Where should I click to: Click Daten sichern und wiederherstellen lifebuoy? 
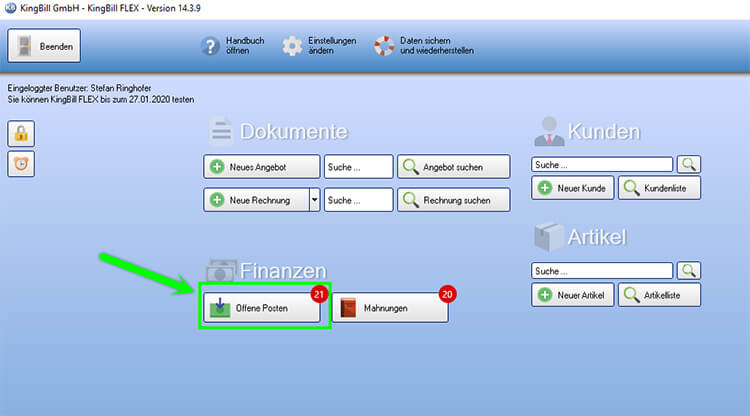(384, 46)
